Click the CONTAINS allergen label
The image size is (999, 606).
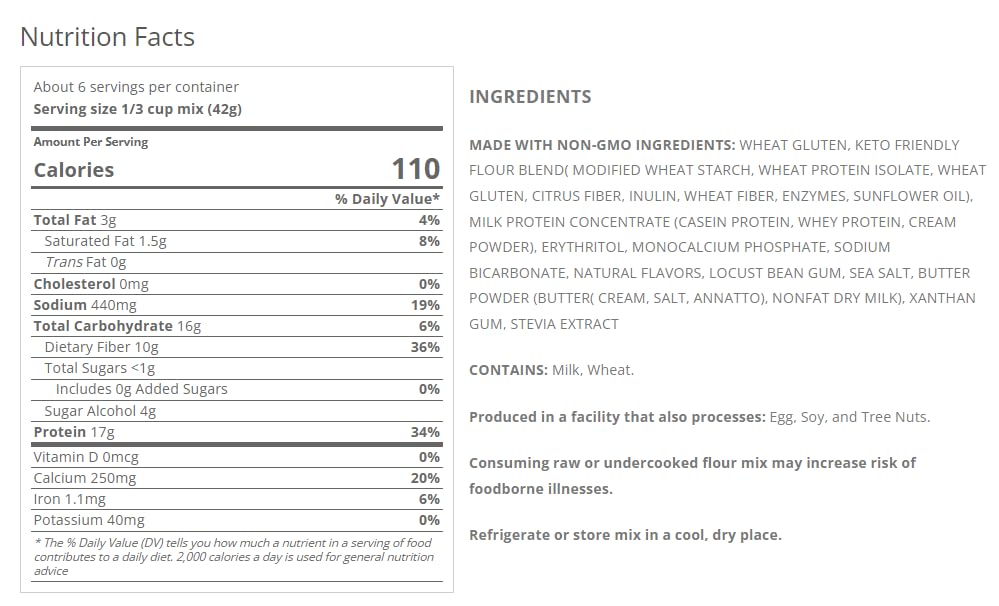[509, 370]
